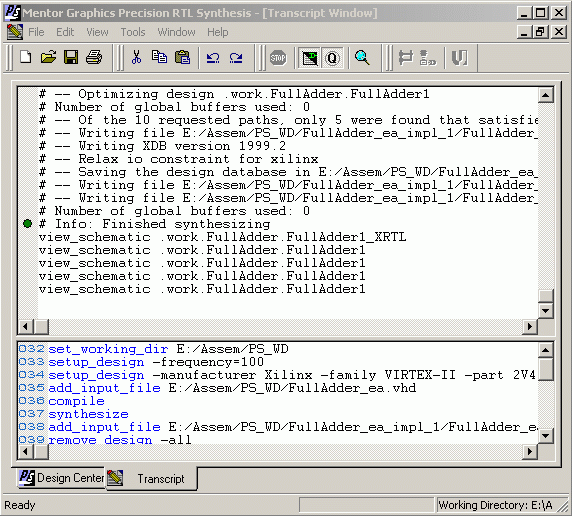Click the green Info marker dot
This screenshot has width=572, height=516.
click(27, 223)
